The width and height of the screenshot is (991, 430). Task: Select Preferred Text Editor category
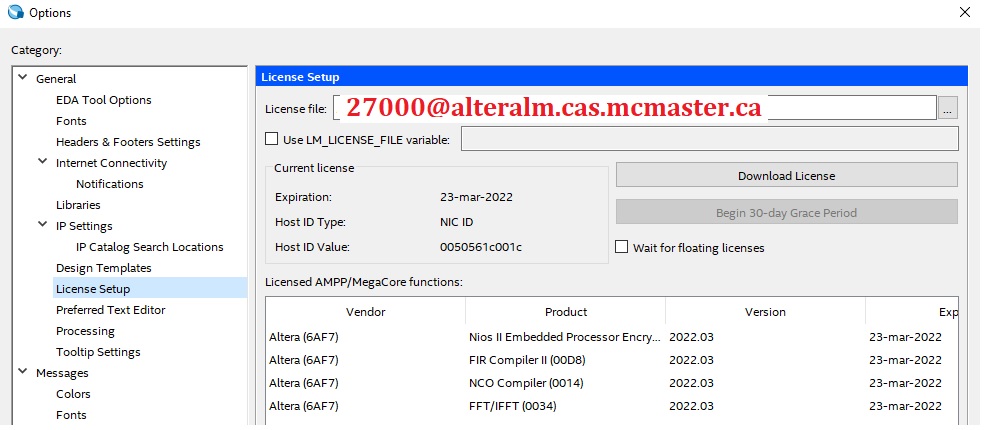point(111,310)
